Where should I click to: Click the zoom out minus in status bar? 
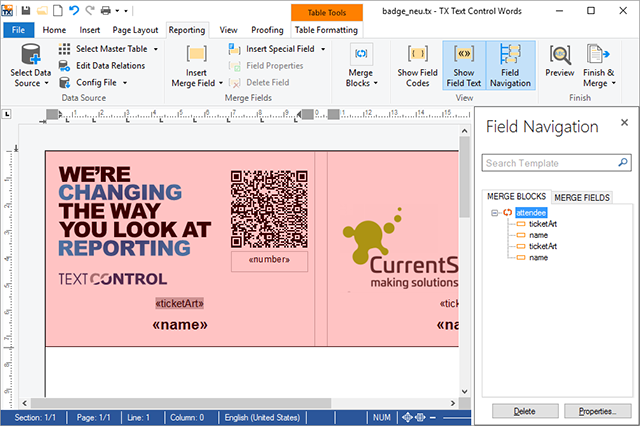433,417
